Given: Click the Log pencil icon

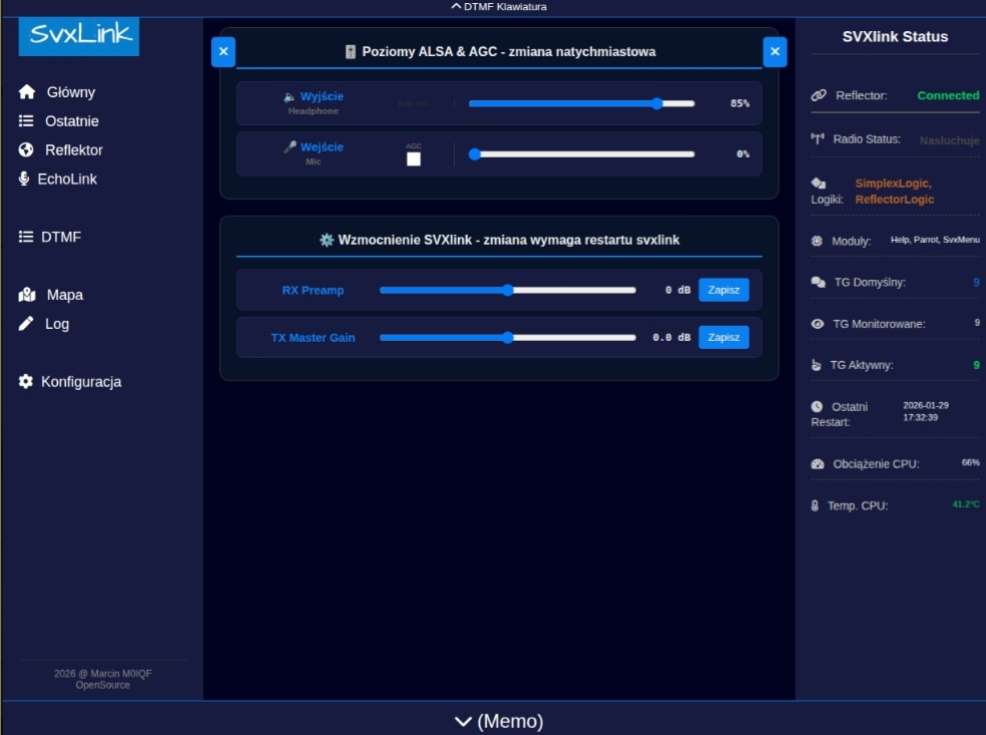Looking at the screenshot, I should point(26,324).
